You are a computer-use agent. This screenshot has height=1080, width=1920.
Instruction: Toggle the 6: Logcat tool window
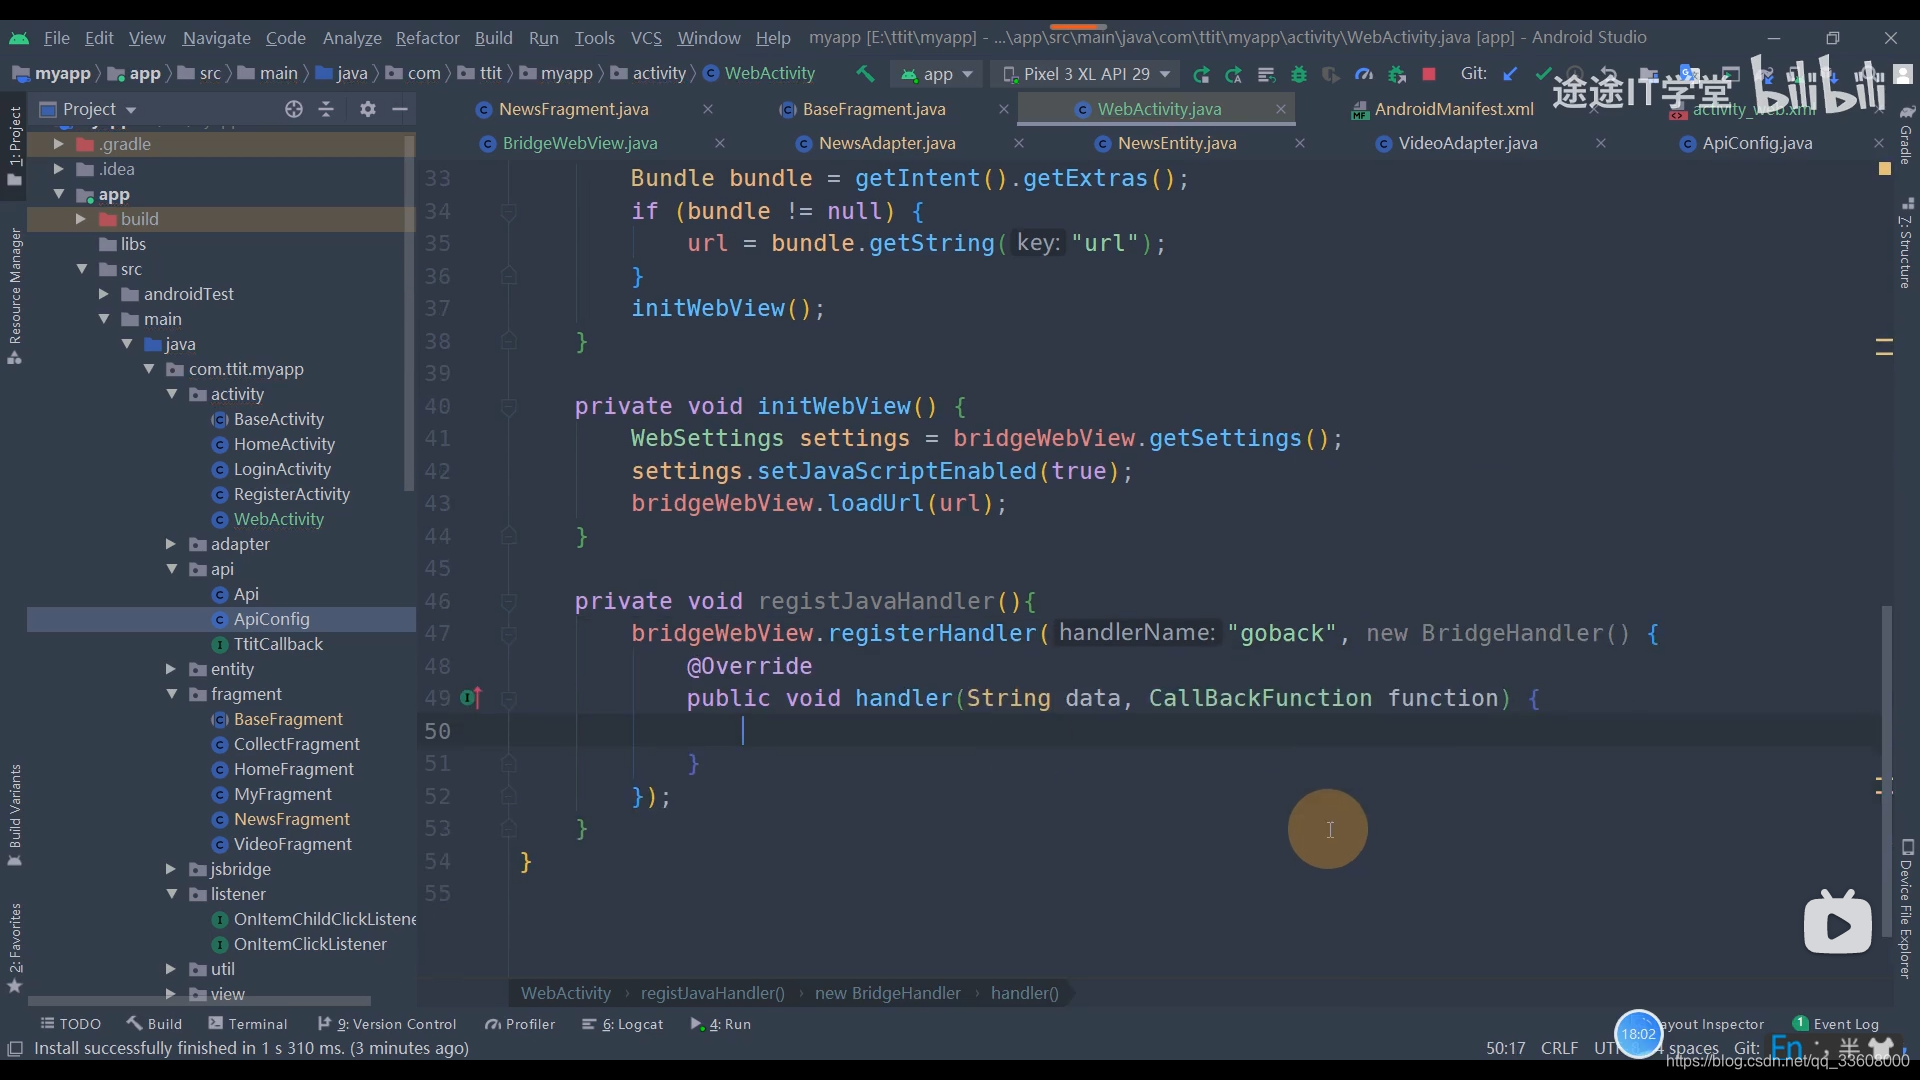point(622,1024)
